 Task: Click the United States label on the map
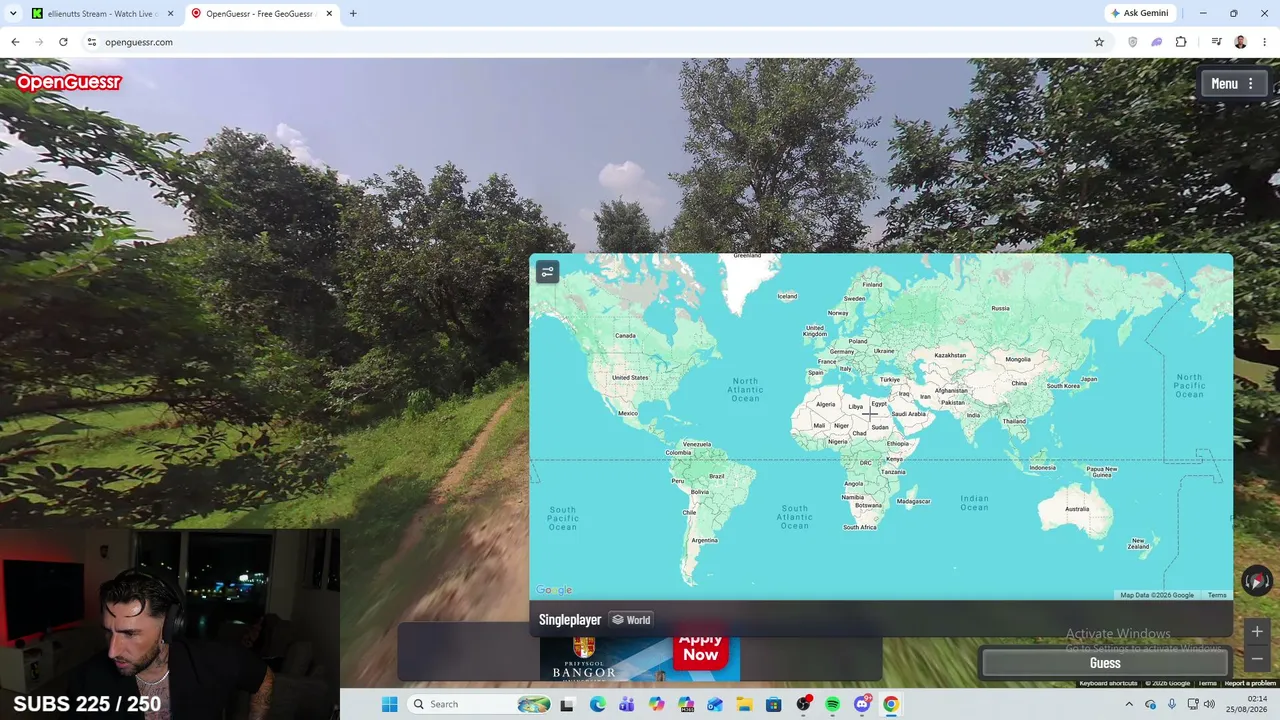630,377
